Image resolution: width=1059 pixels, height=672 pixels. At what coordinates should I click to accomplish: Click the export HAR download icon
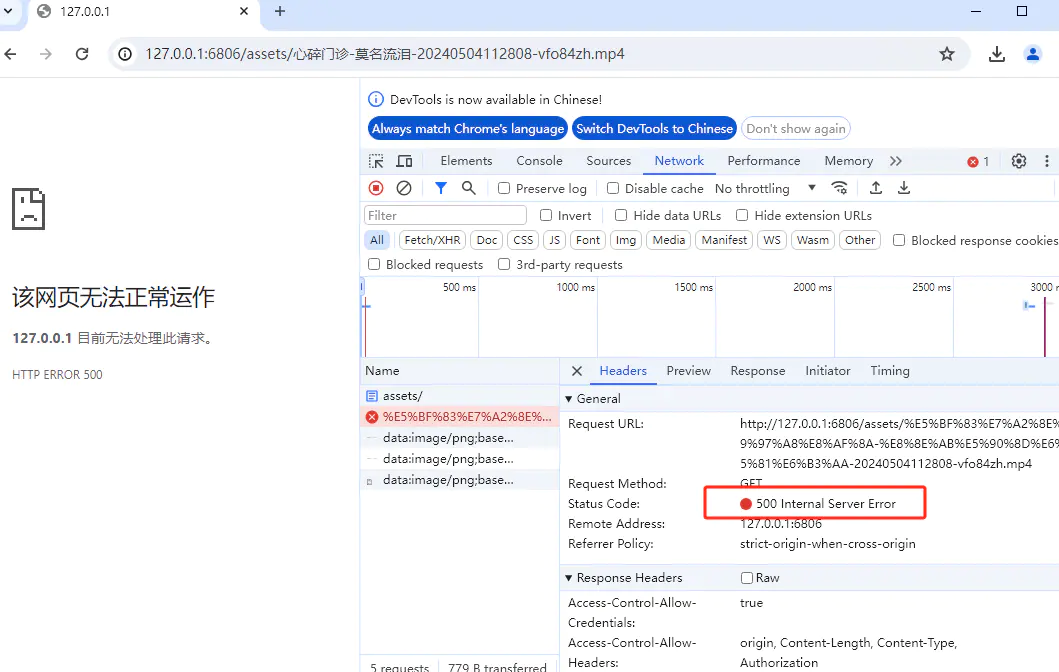[x=904, y=188]
